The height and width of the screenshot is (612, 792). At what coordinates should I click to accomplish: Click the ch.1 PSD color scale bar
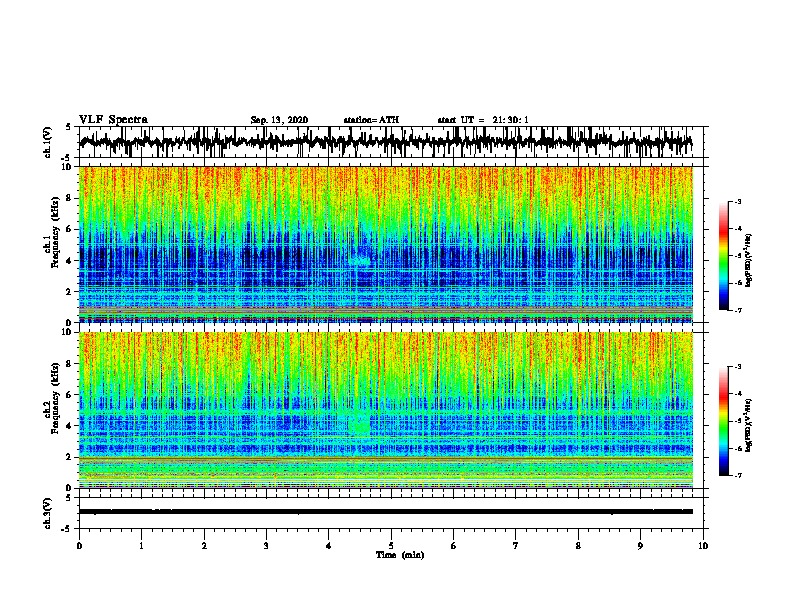[724, 256]
